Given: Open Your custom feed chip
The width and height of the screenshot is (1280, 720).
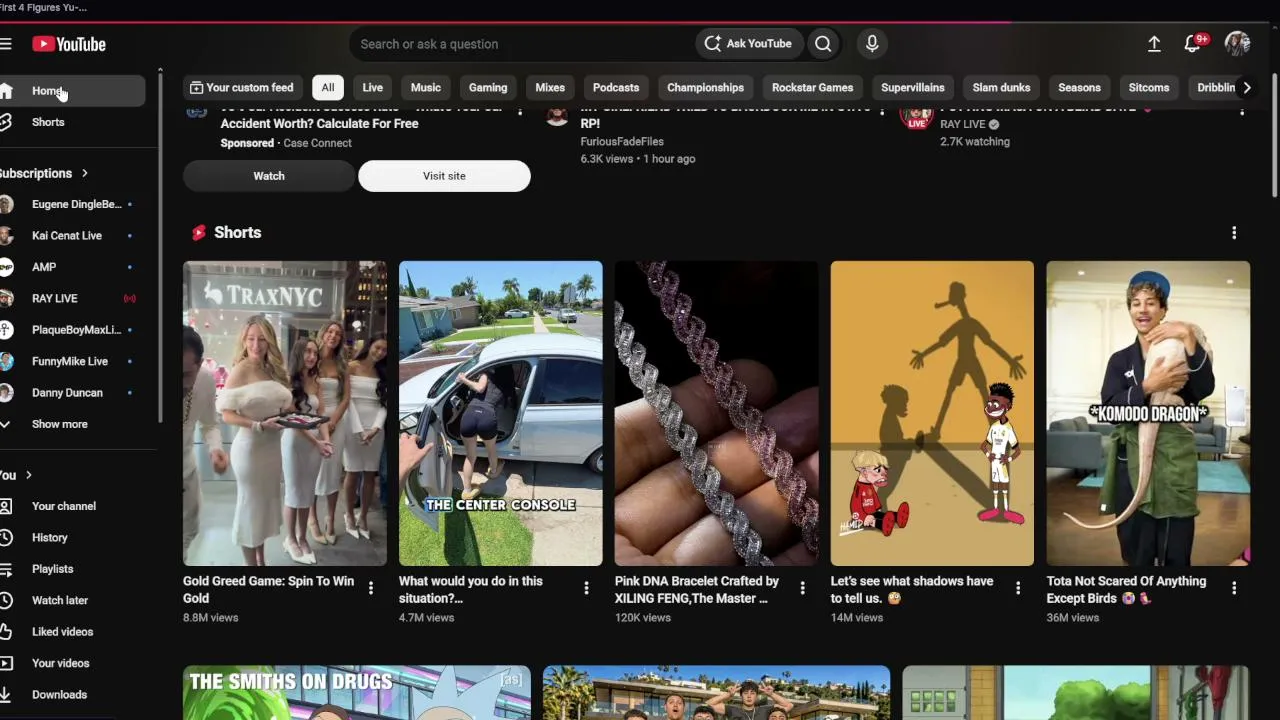Looking at the screenshot, I should click(242, 88).
